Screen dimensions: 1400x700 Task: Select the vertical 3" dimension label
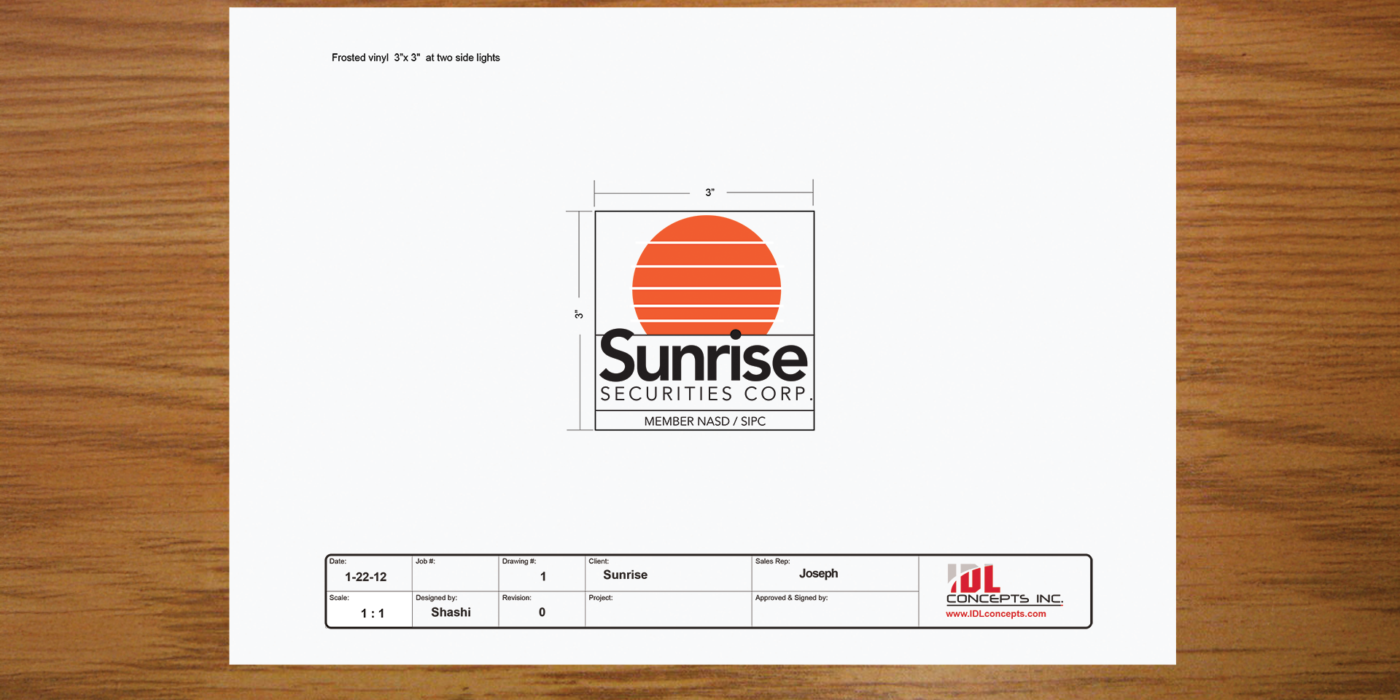[579, 314]
